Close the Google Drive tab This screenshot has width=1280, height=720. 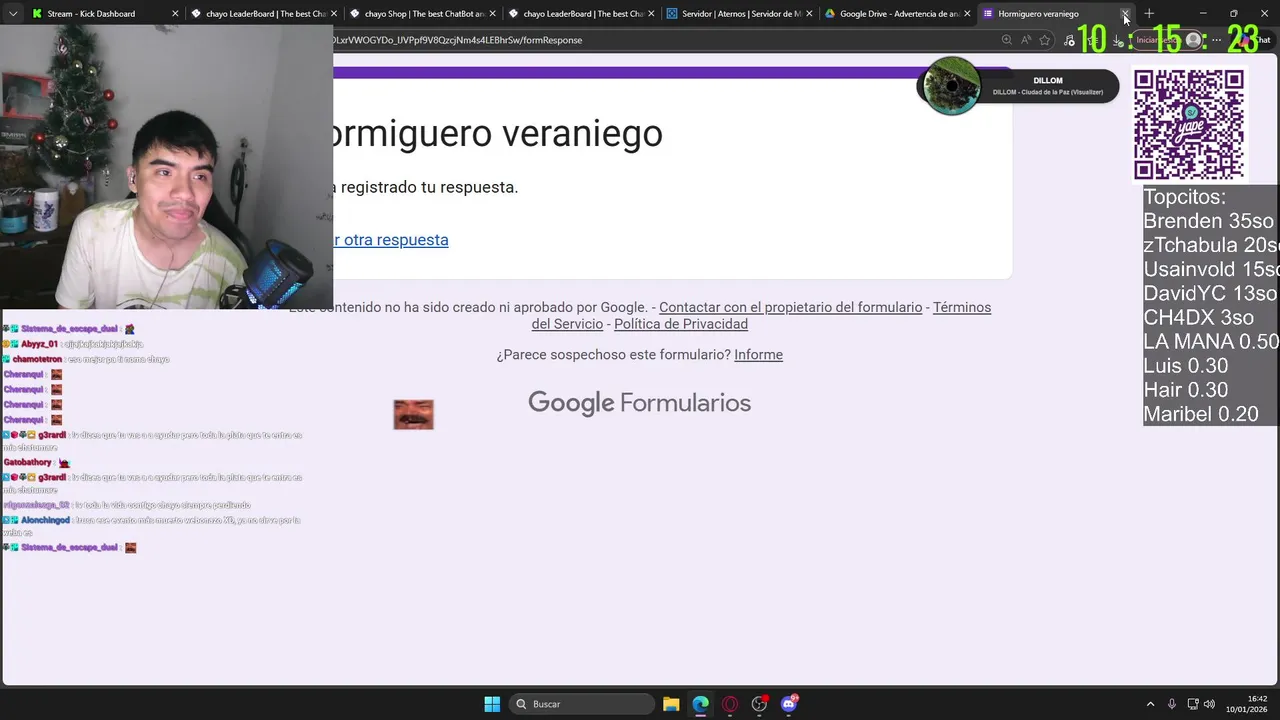pos(967,14)
